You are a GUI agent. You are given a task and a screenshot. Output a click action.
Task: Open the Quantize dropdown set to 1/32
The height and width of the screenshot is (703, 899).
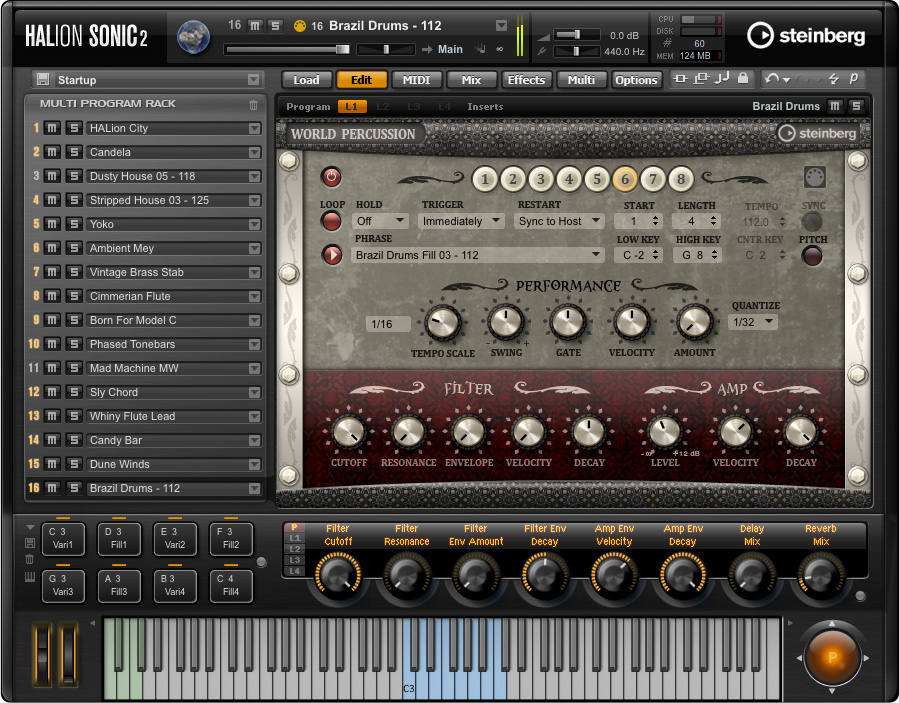point(753,322)
